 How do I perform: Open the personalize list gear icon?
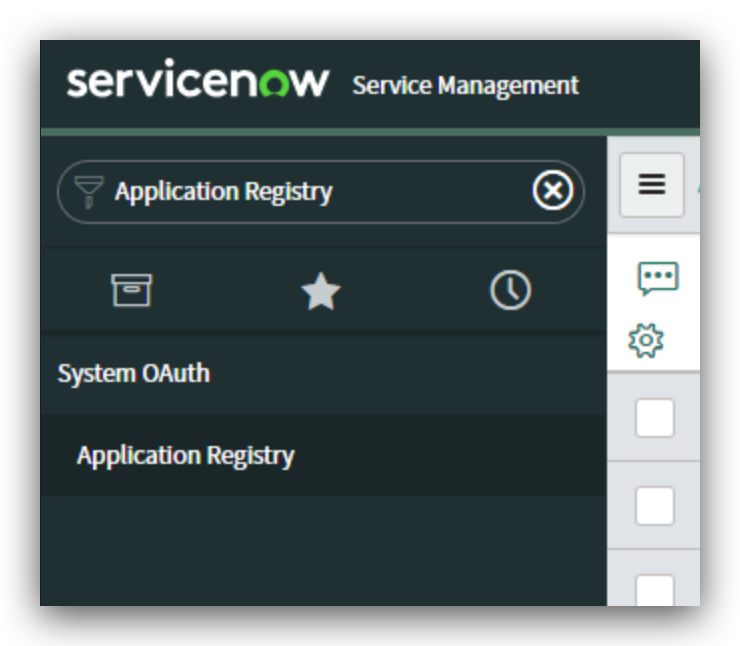point(646,340)
